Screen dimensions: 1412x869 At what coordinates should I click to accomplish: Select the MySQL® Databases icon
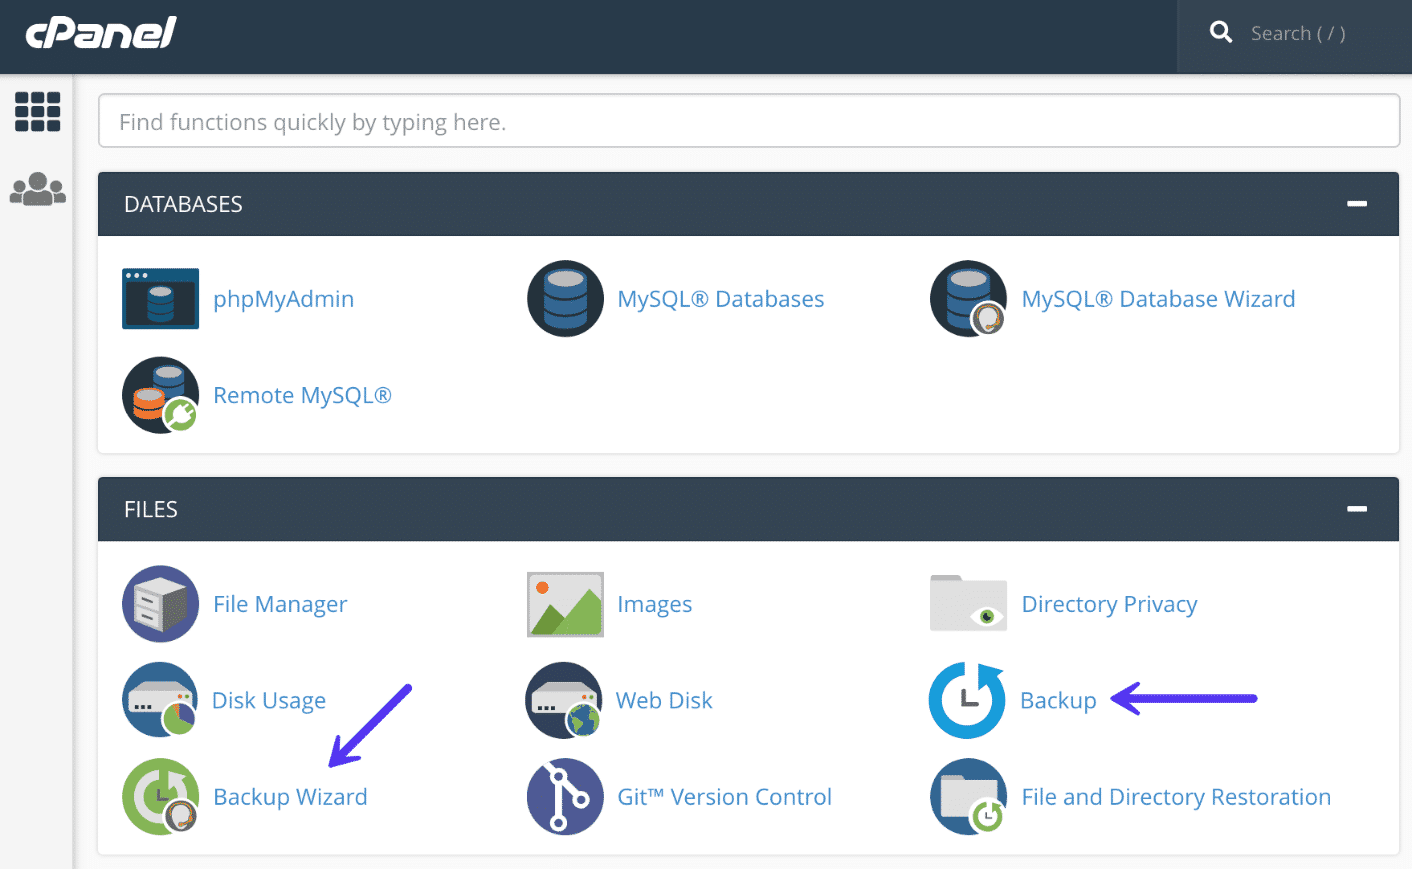tap(565, 298)
